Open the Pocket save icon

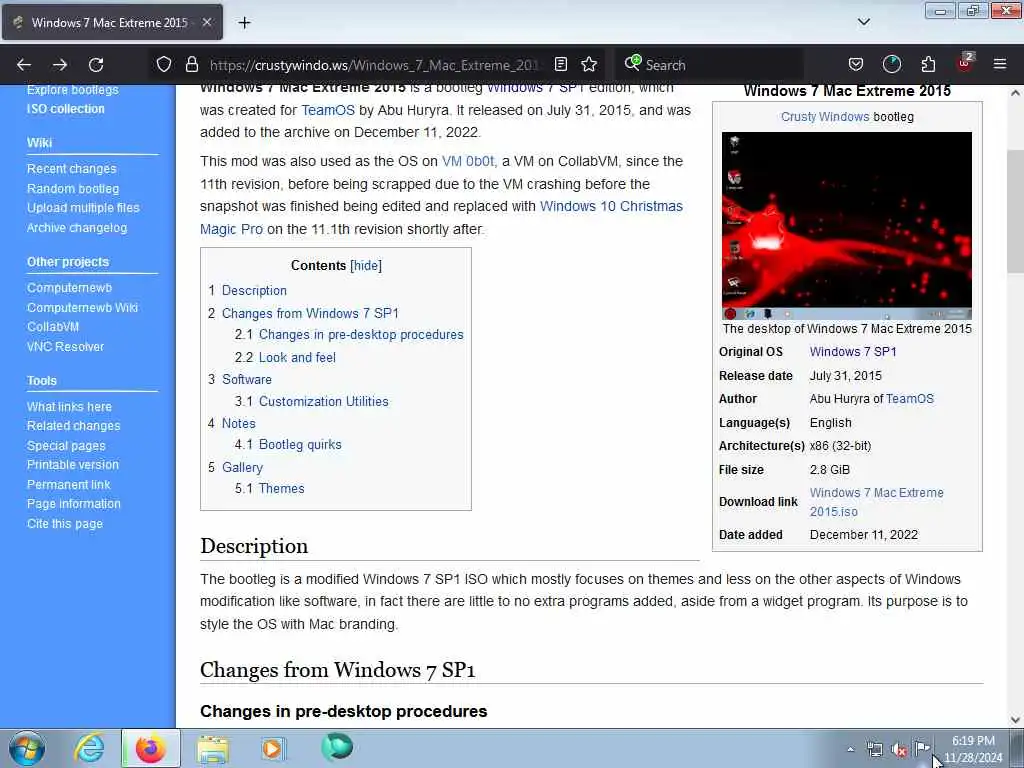856,64
